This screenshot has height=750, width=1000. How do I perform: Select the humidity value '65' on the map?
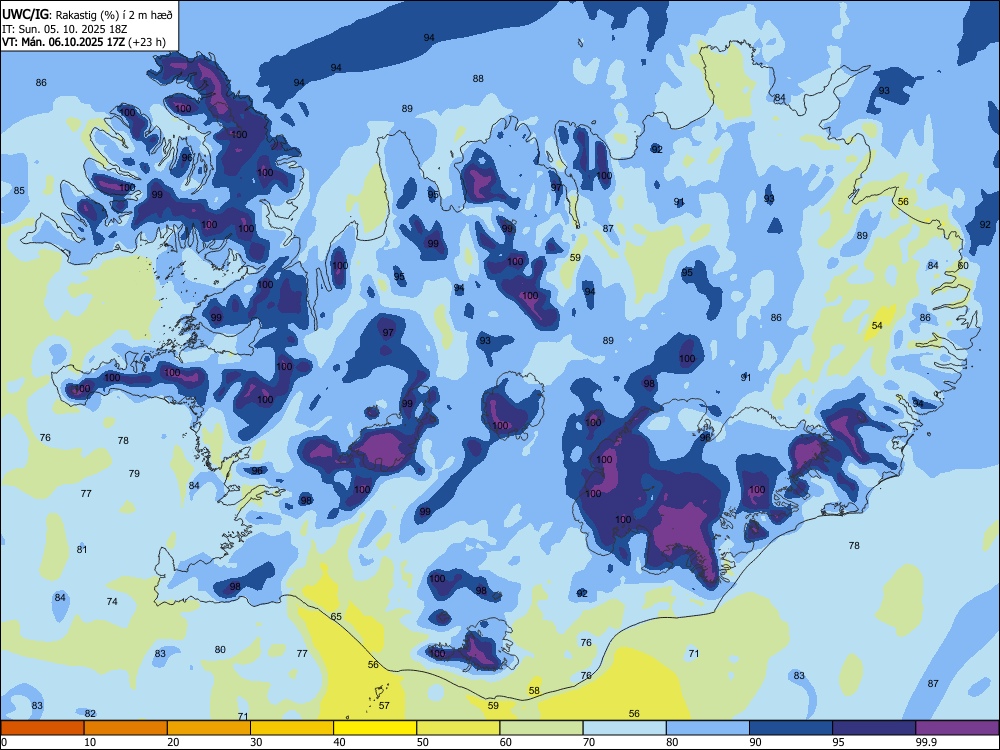[x=336, y=617]
